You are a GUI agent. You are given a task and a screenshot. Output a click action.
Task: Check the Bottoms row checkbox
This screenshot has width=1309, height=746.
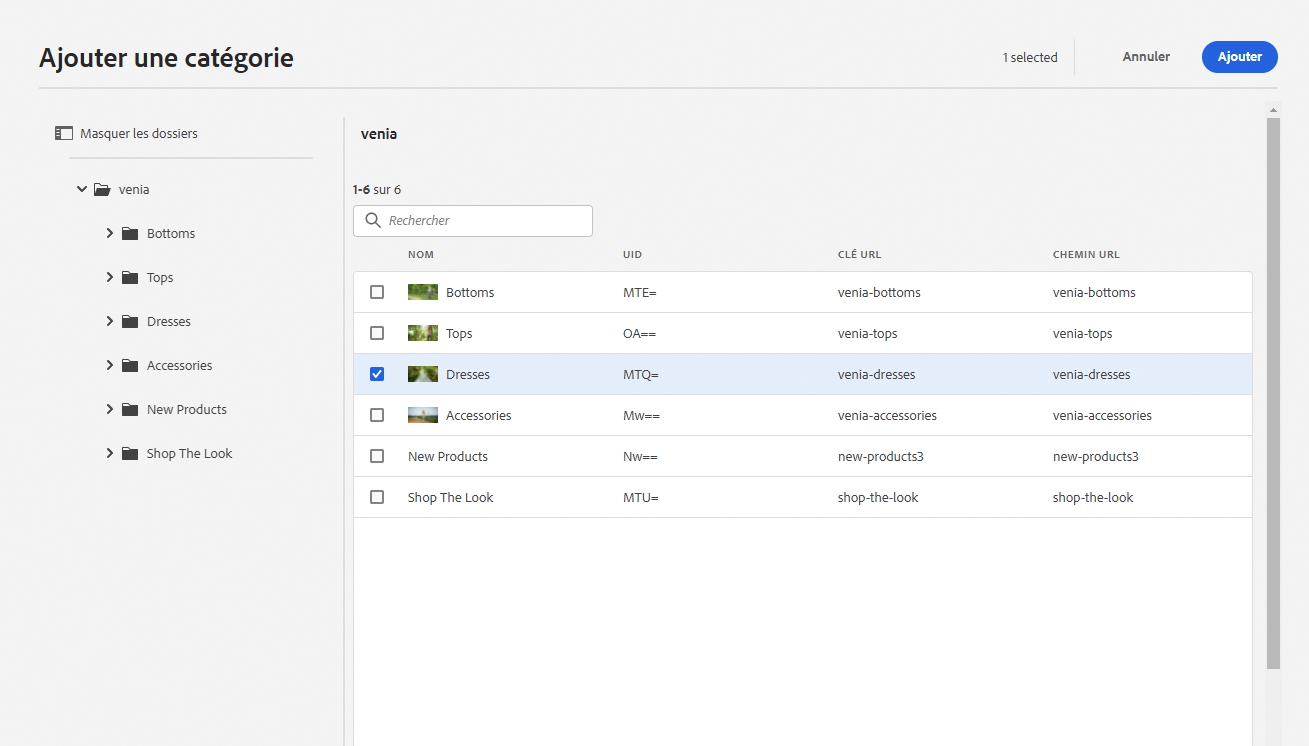click(377, 292)
